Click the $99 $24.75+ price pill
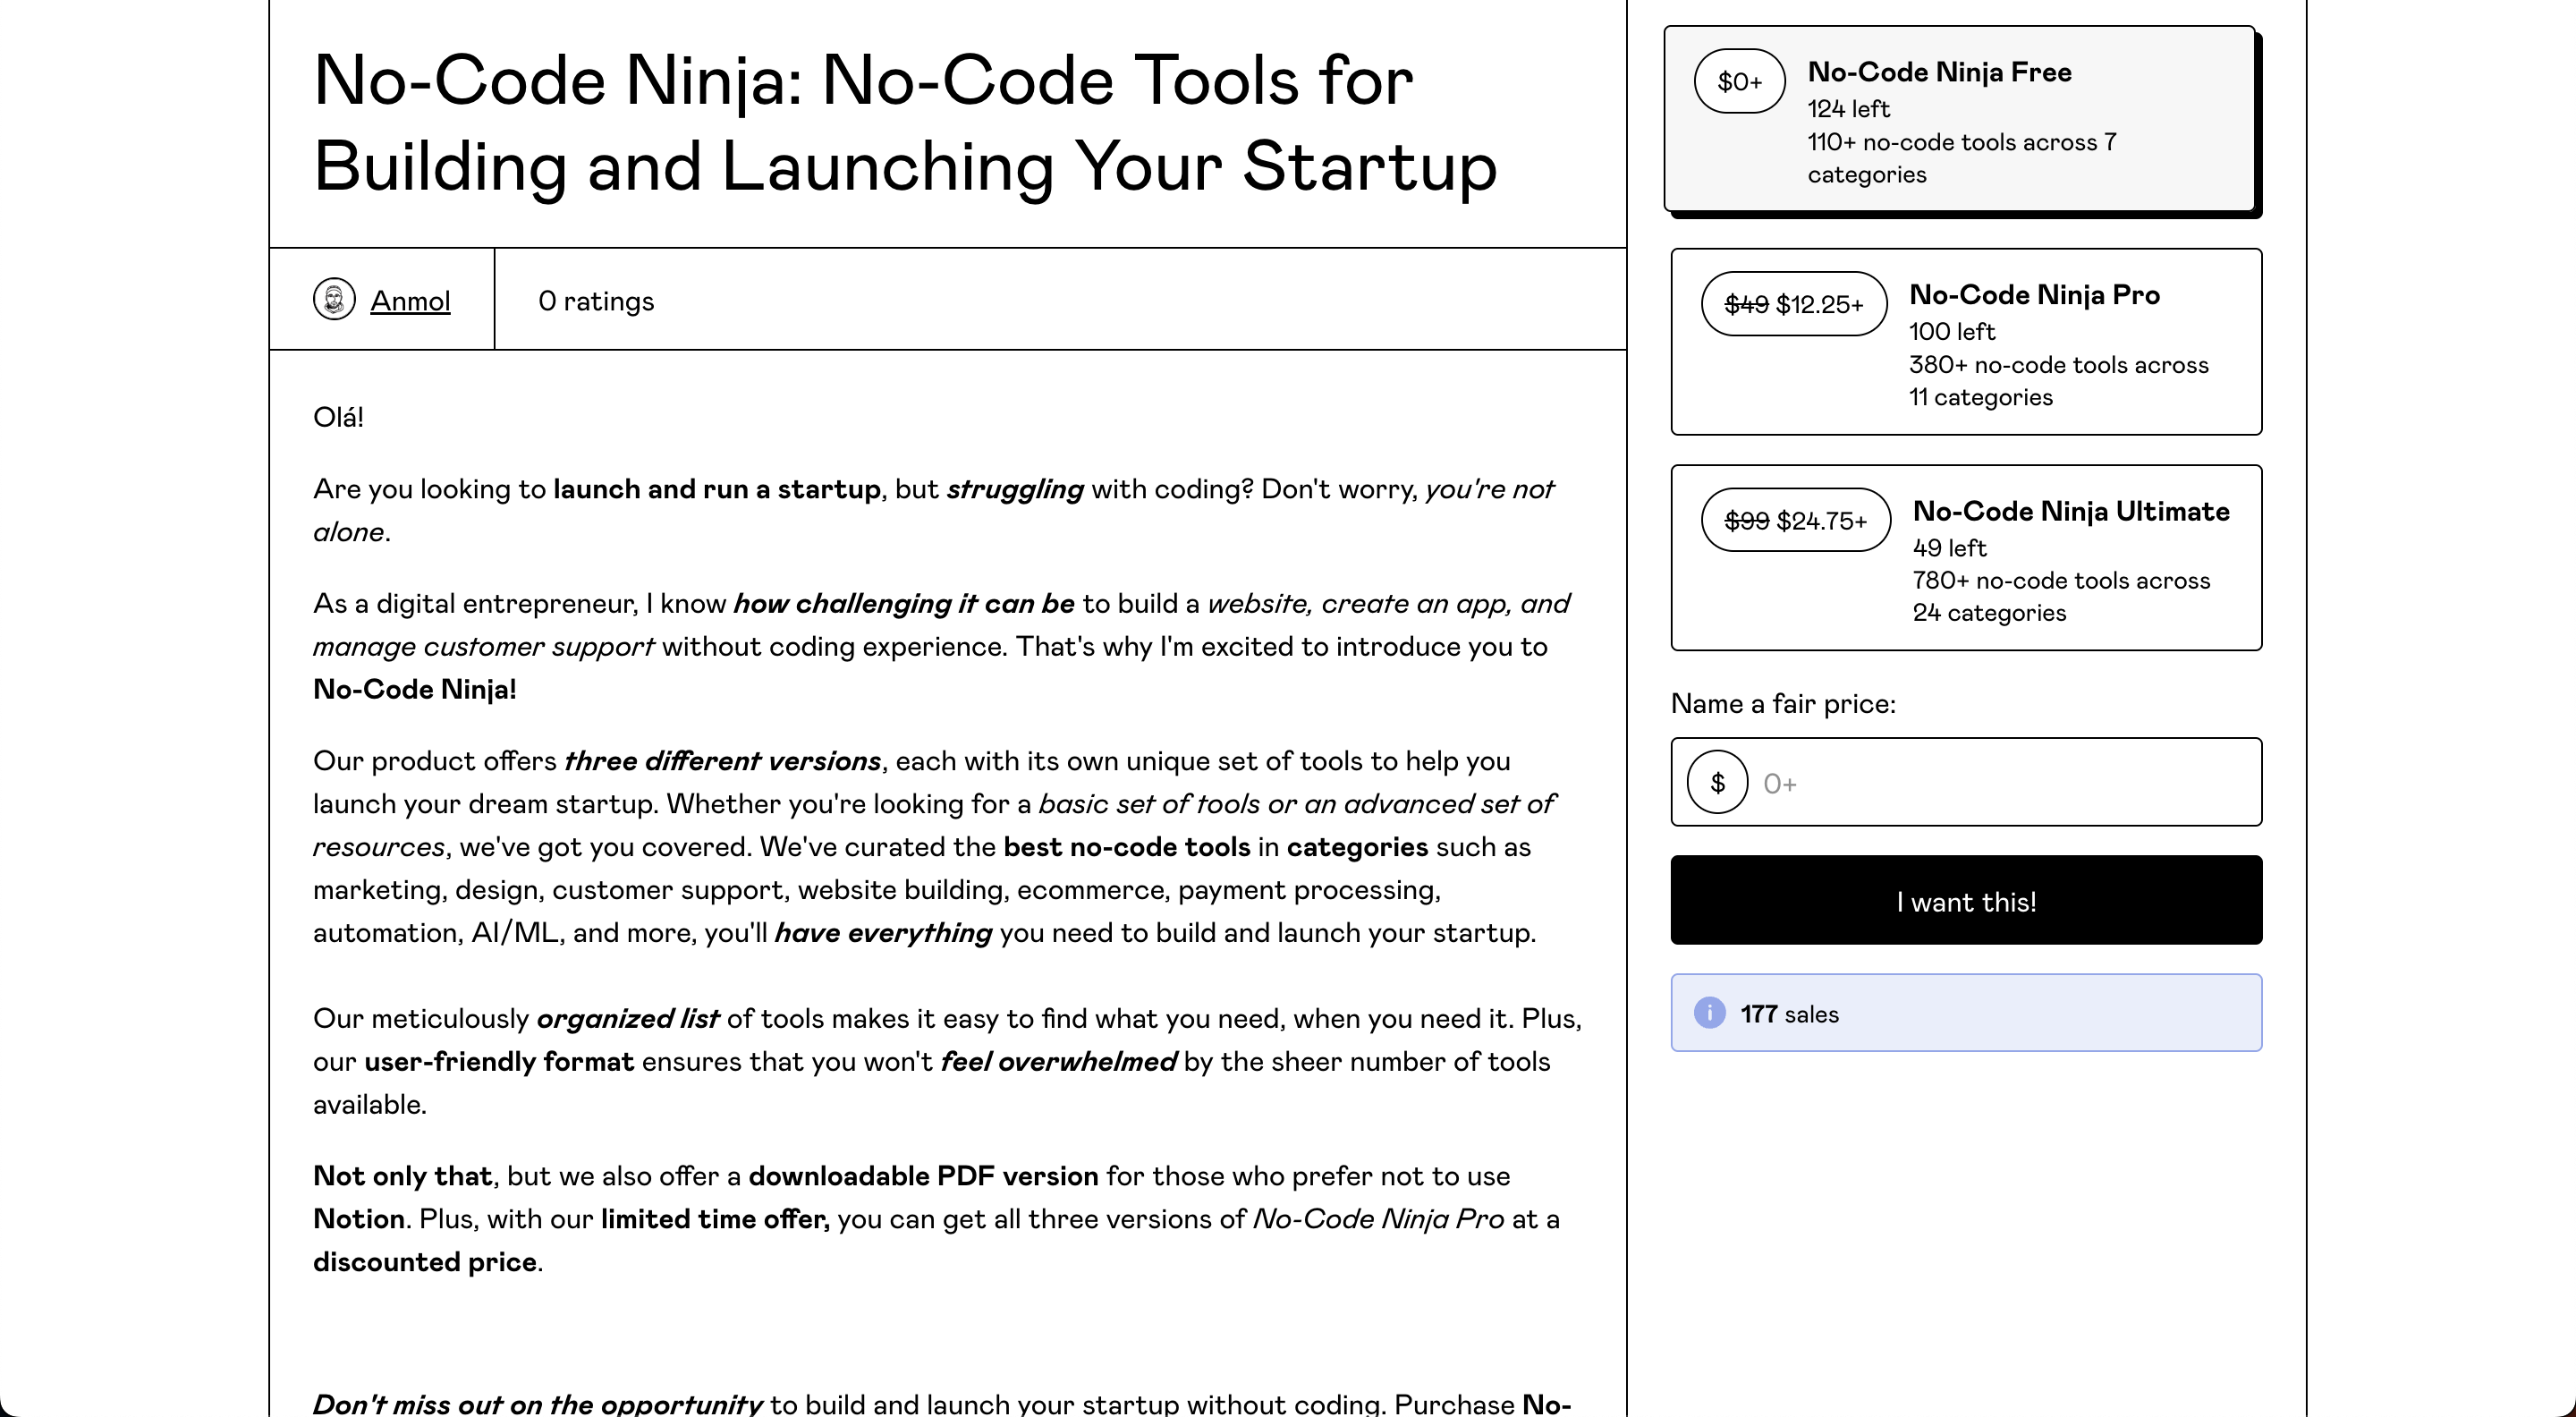 tap(1796, 520)
